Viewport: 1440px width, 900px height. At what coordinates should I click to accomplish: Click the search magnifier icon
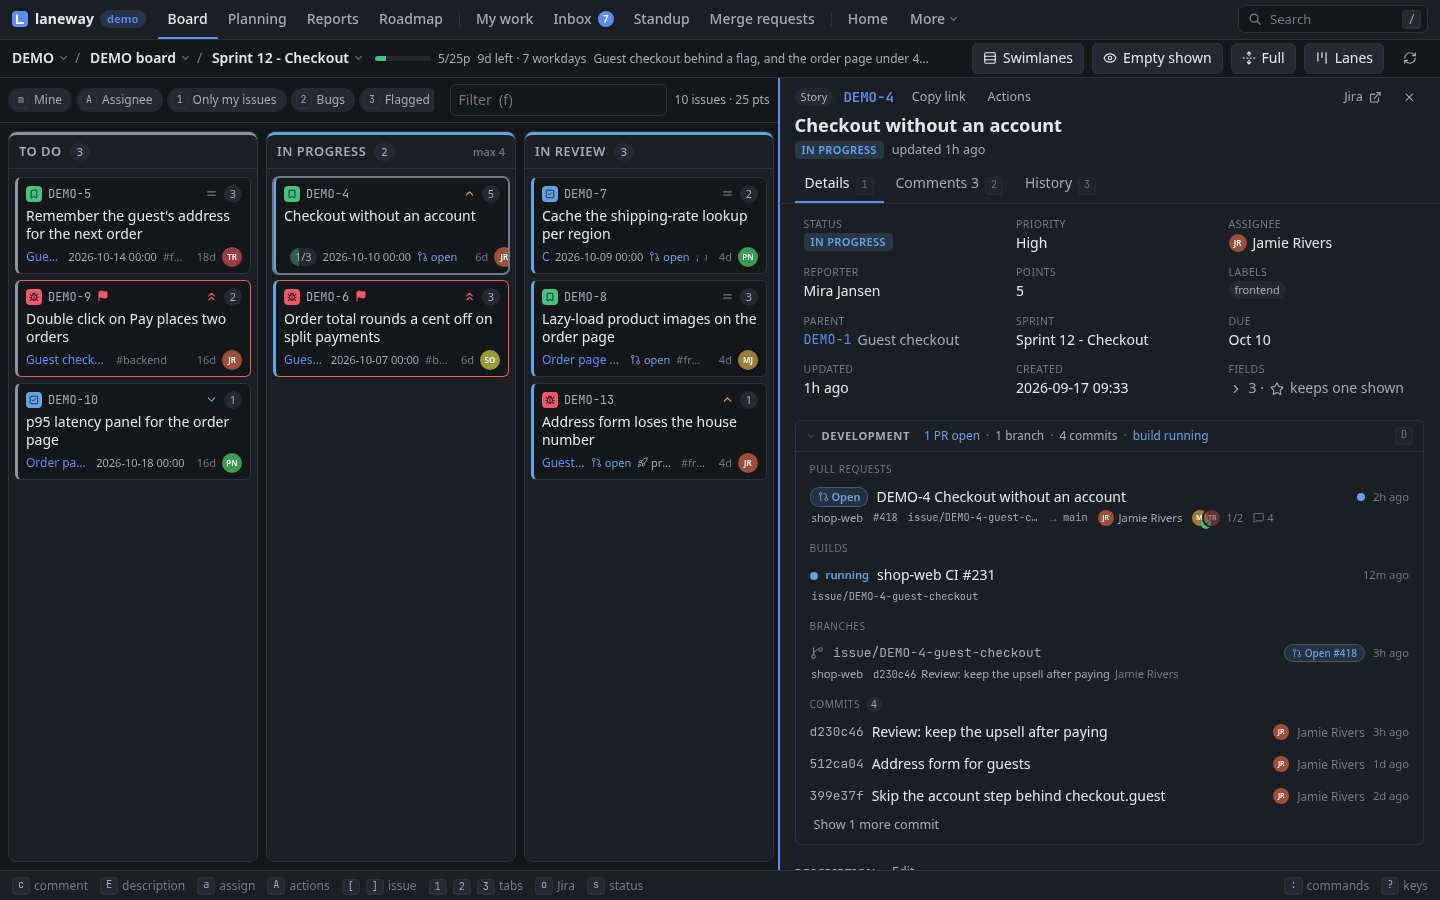point(1255,19)
